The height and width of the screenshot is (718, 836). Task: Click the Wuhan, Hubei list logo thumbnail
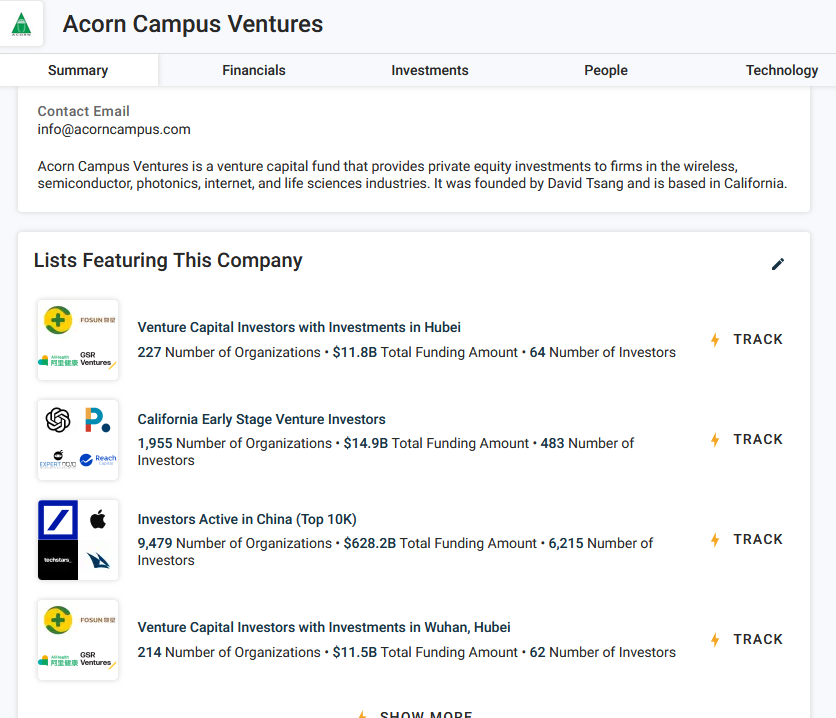[78, 640]
